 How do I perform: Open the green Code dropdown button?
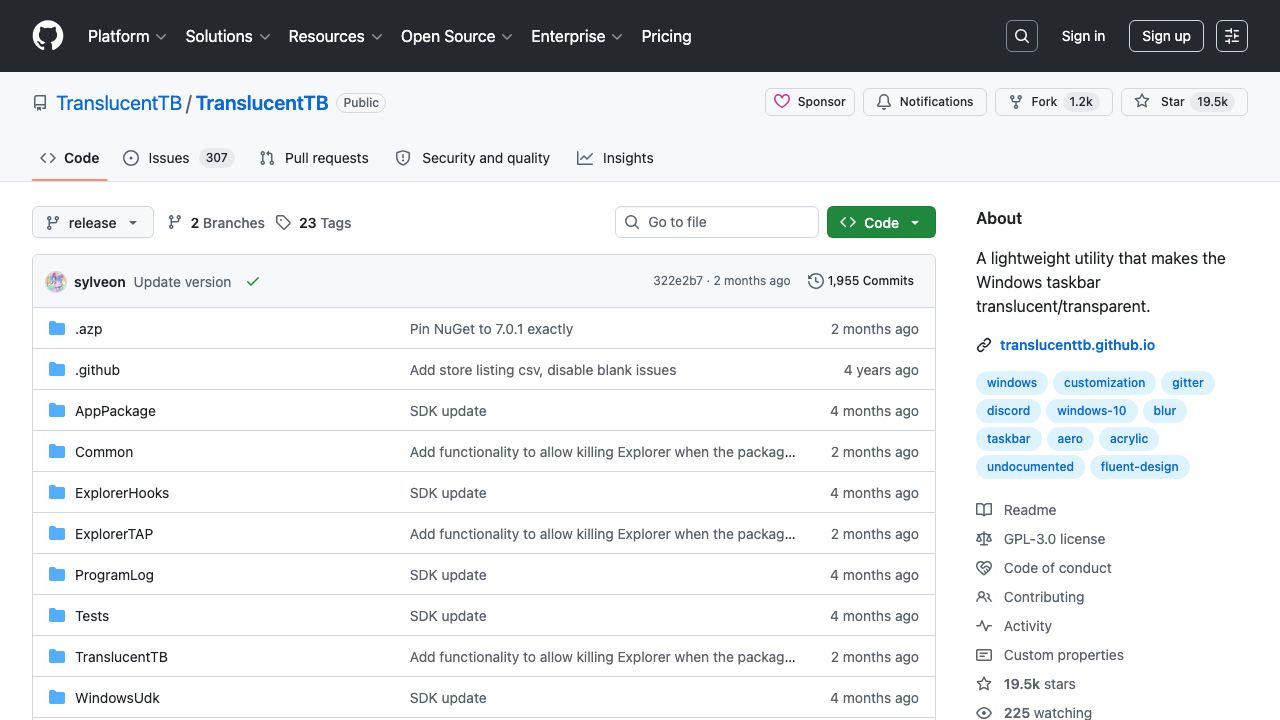tap(881, 222)
